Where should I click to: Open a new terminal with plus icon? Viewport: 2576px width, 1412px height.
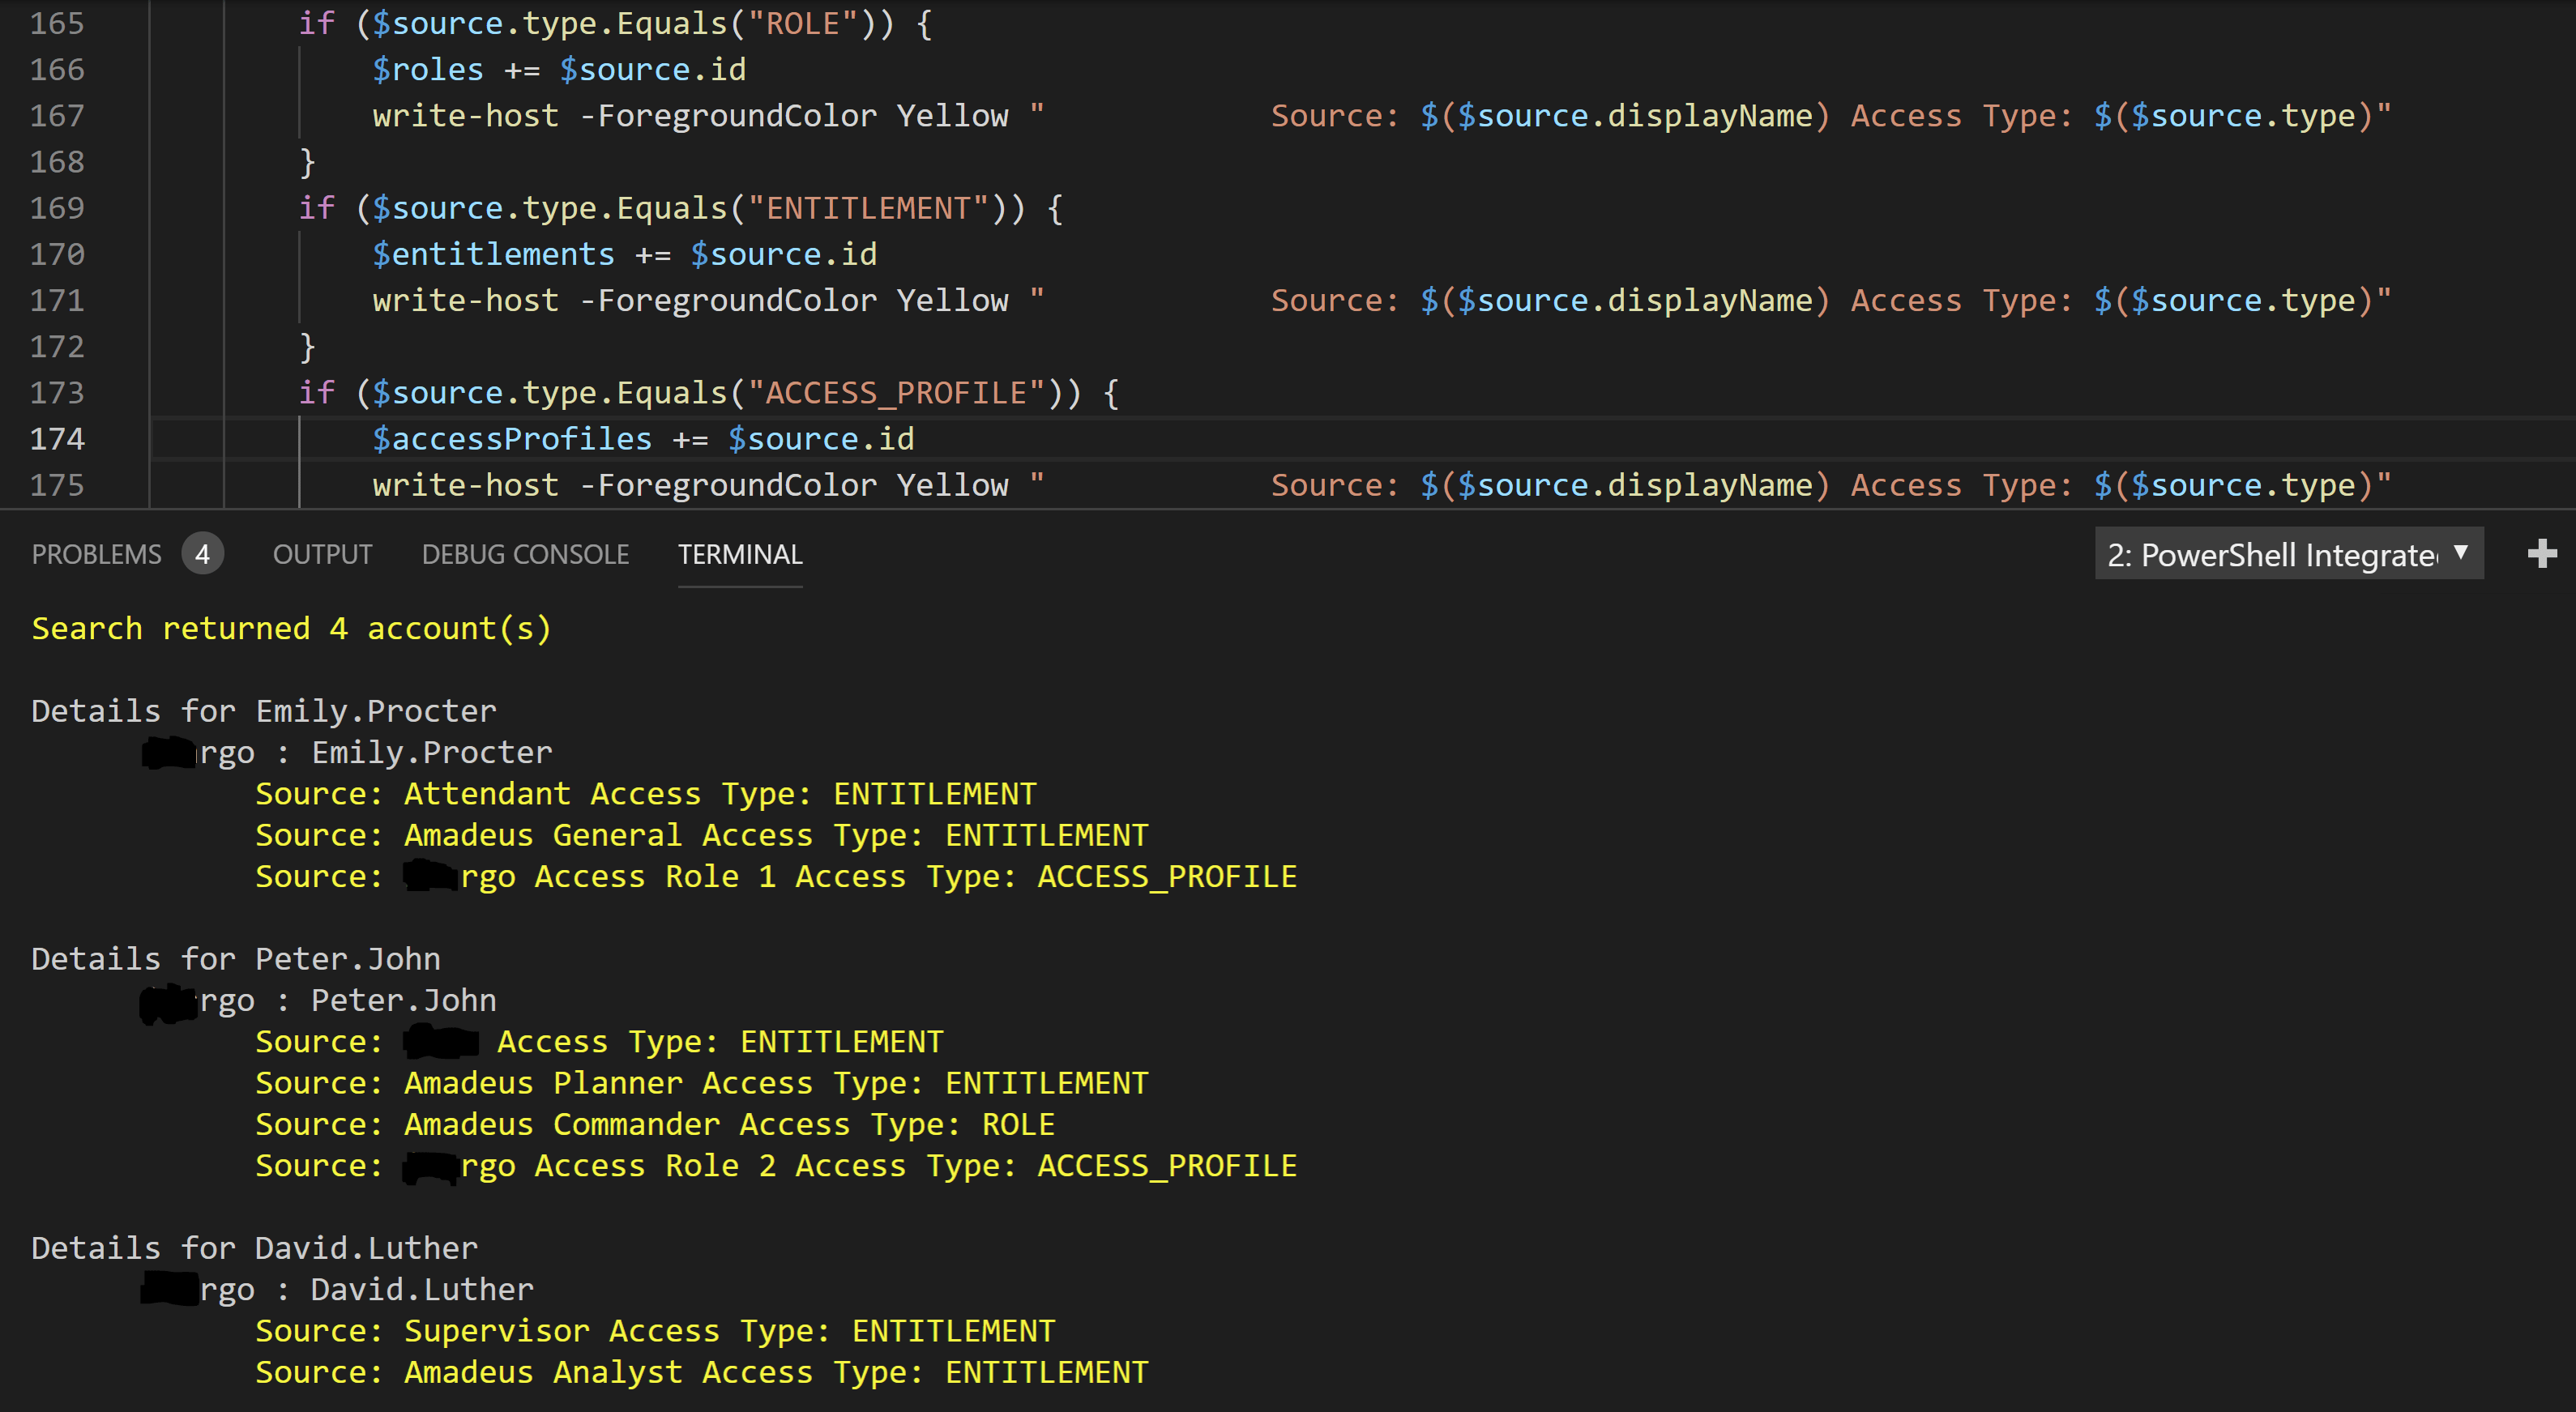tap(2541, 554)
